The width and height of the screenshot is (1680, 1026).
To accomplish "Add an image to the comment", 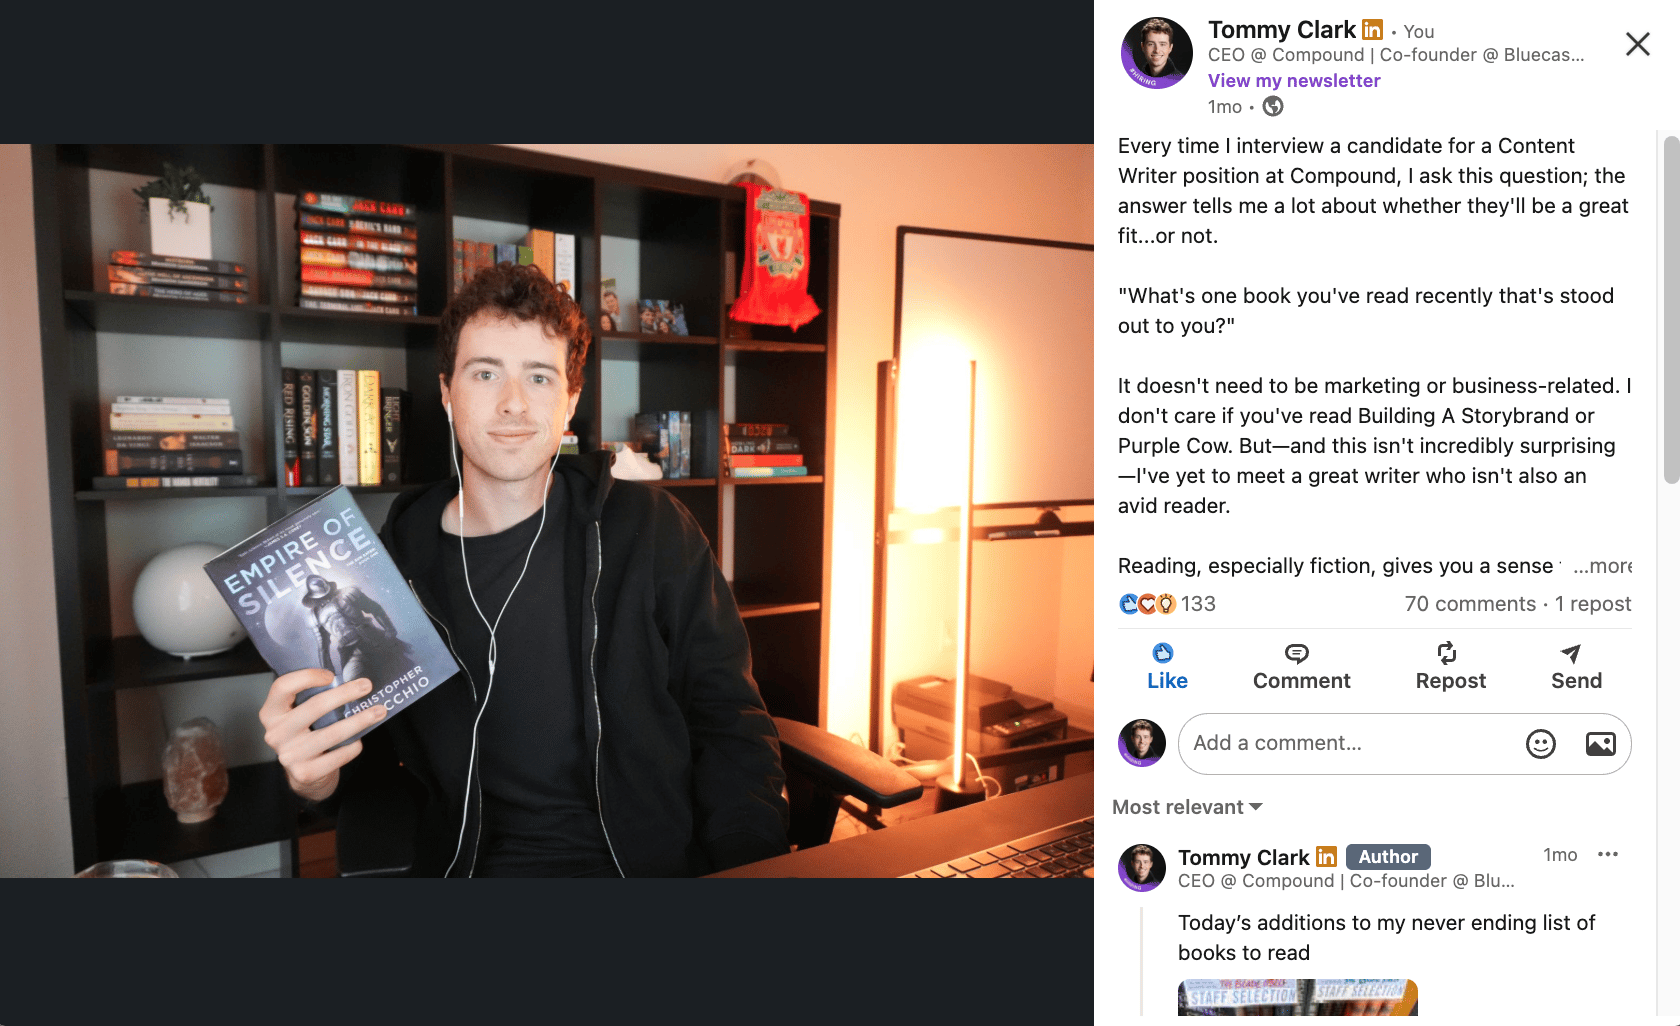I will (x=1600, y=744).
